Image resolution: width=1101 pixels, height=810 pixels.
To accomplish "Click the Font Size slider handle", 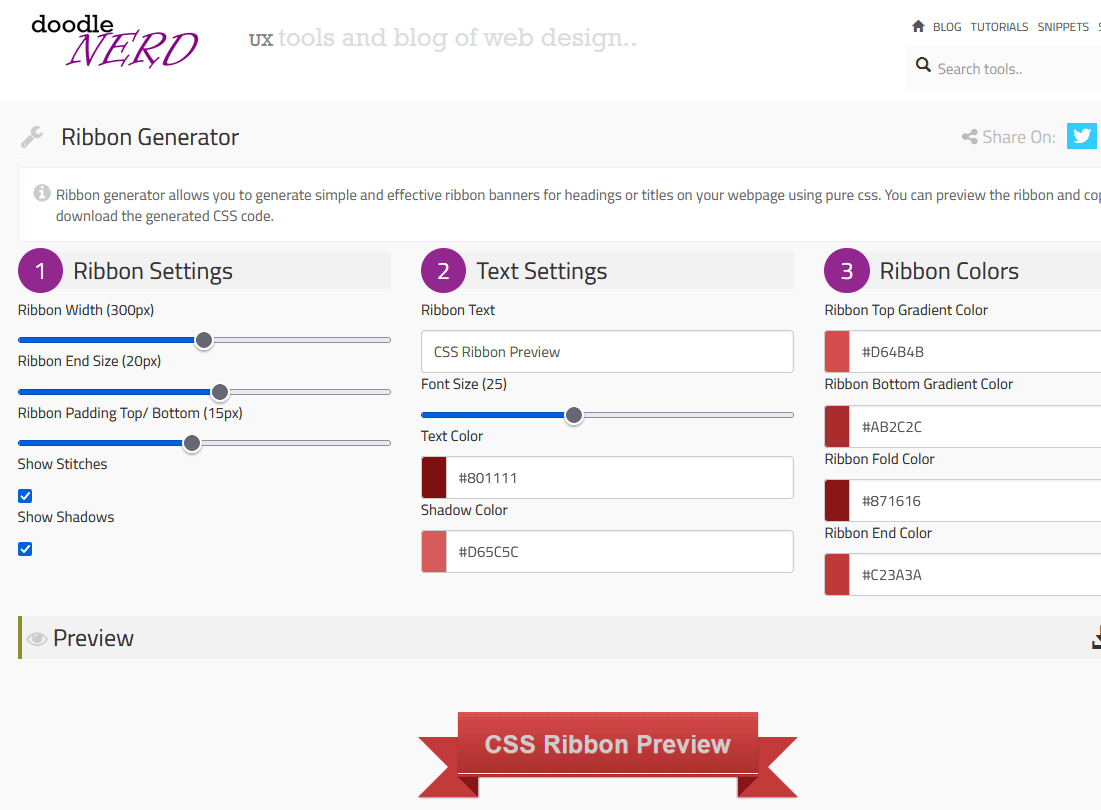I will click(x=574, y=415).
